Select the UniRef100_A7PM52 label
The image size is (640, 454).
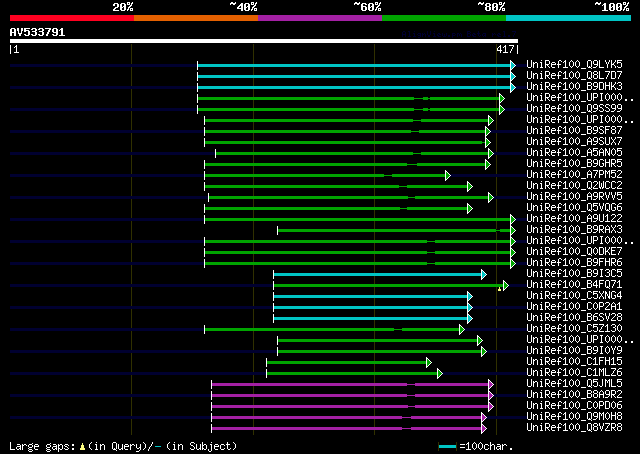574,174
